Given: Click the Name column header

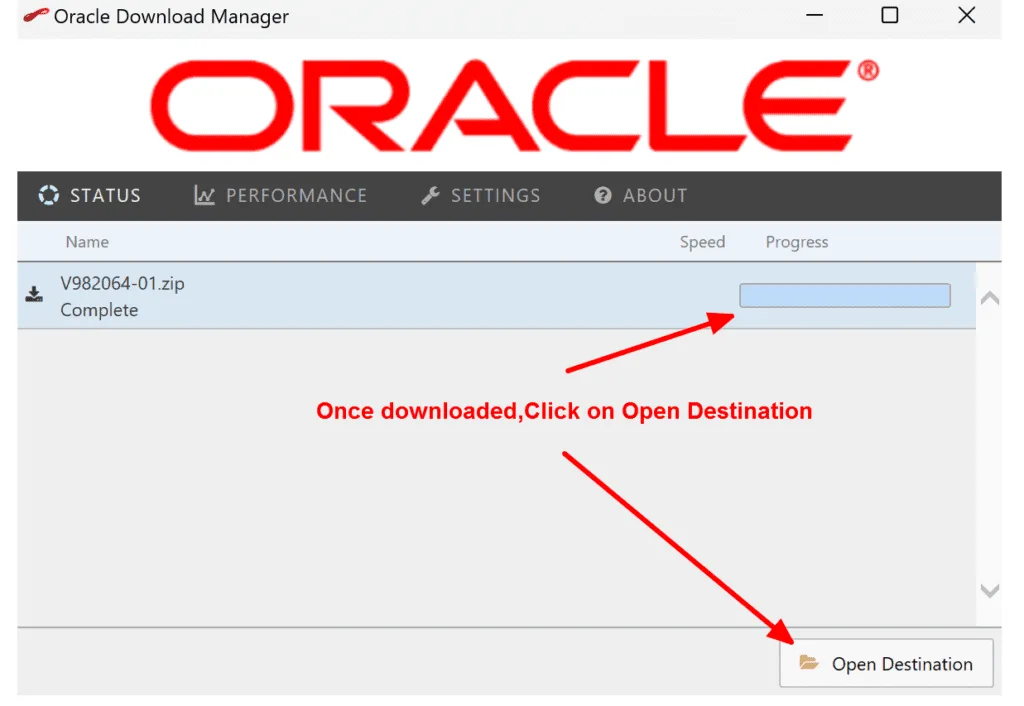Looking at the screenshot, I should [87, 242].
